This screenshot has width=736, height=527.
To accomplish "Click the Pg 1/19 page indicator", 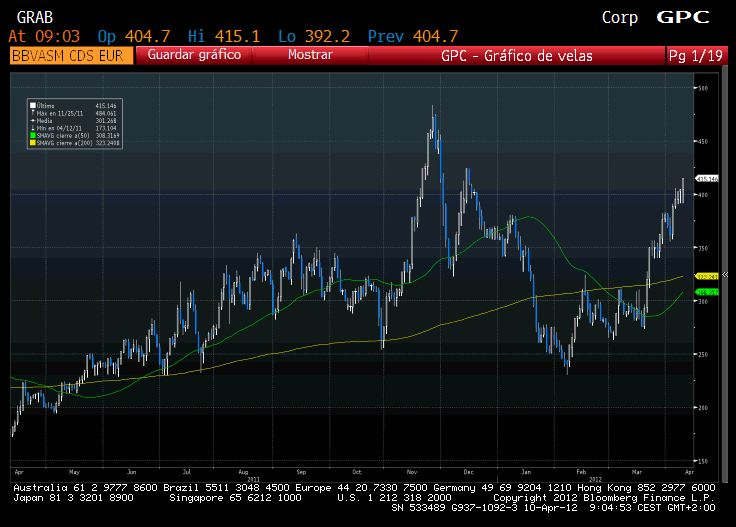I will click(x=696, y=55).
